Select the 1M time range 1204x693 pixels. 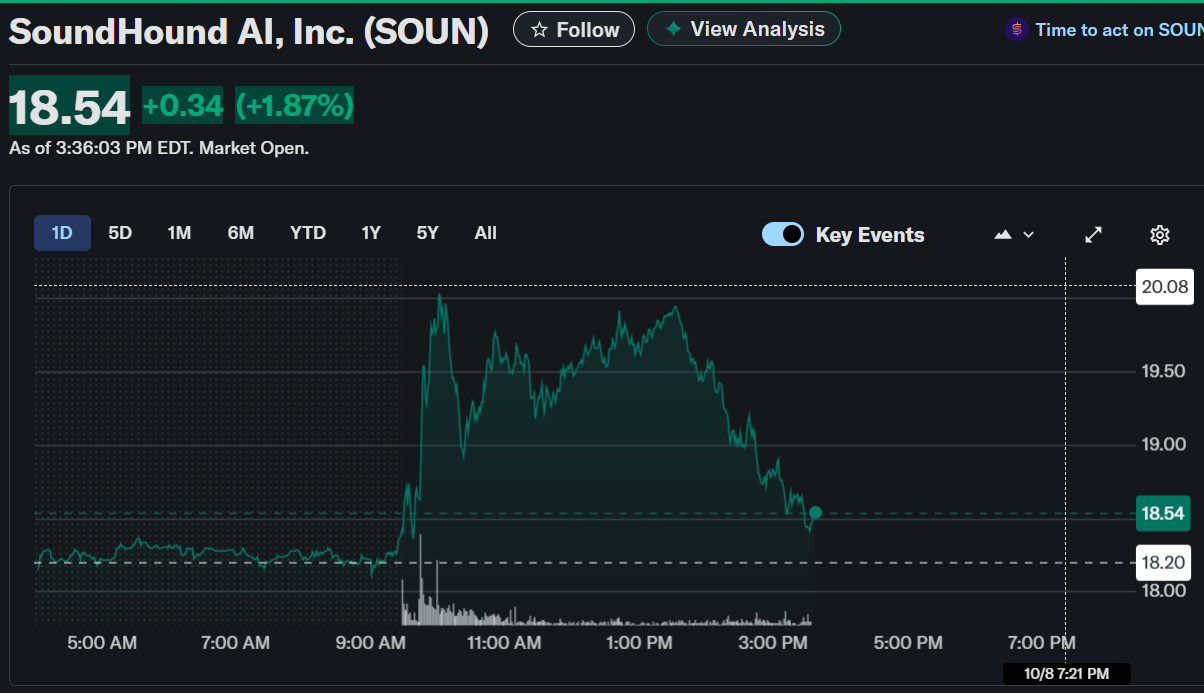[179, 233]
